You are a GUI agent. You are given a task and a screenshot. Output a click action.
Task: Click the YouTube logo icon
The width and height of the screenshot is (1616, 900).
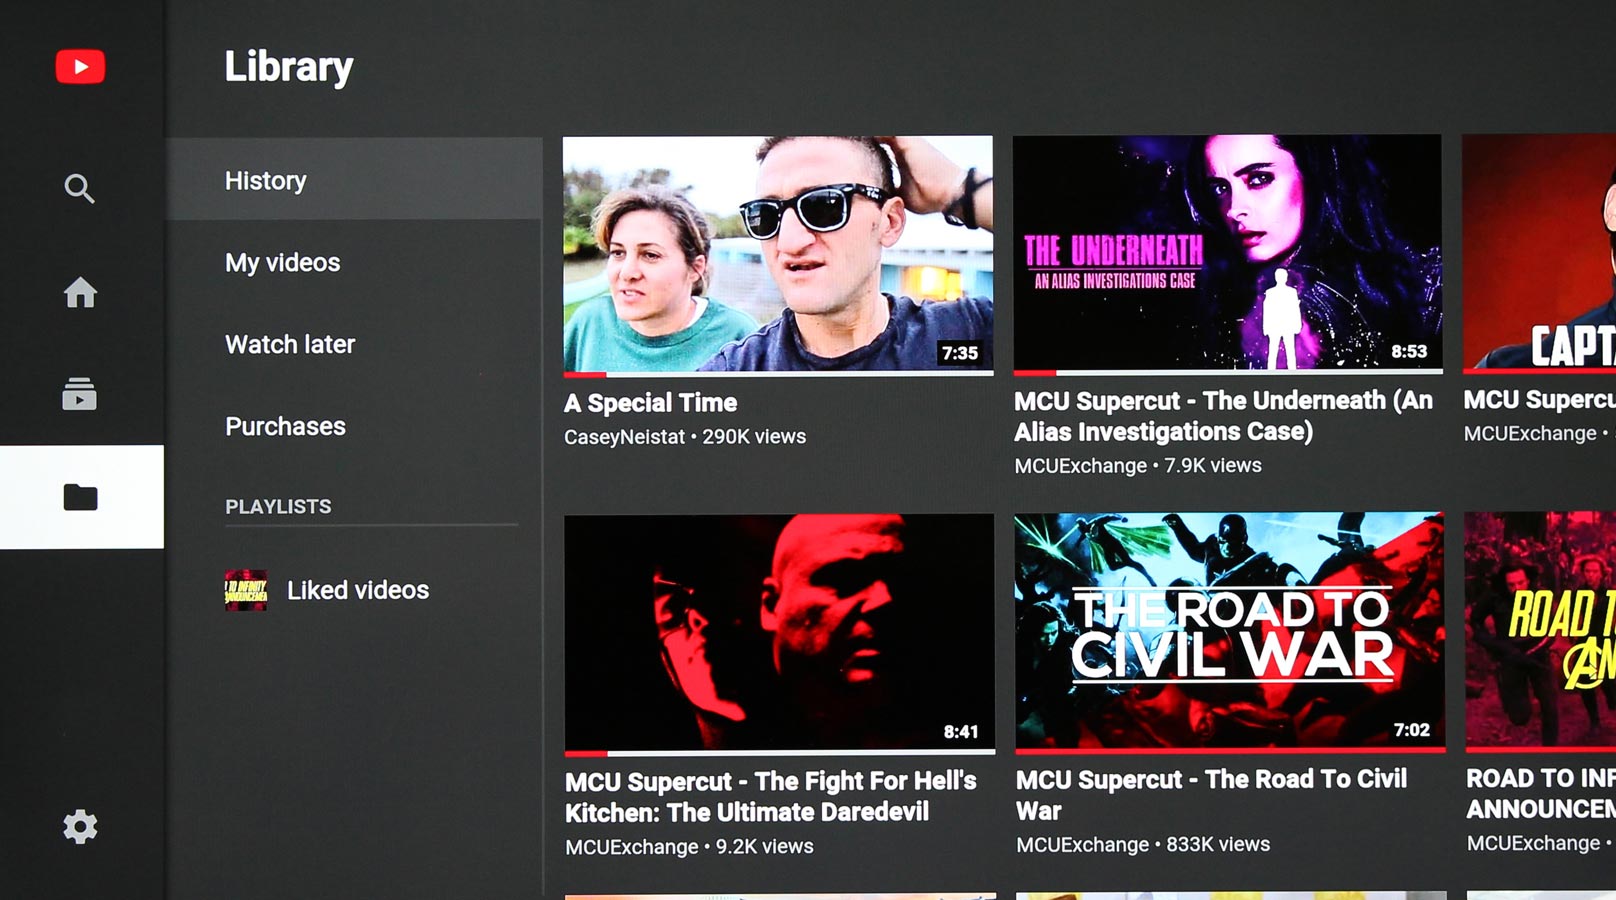[x=80, y=67]
